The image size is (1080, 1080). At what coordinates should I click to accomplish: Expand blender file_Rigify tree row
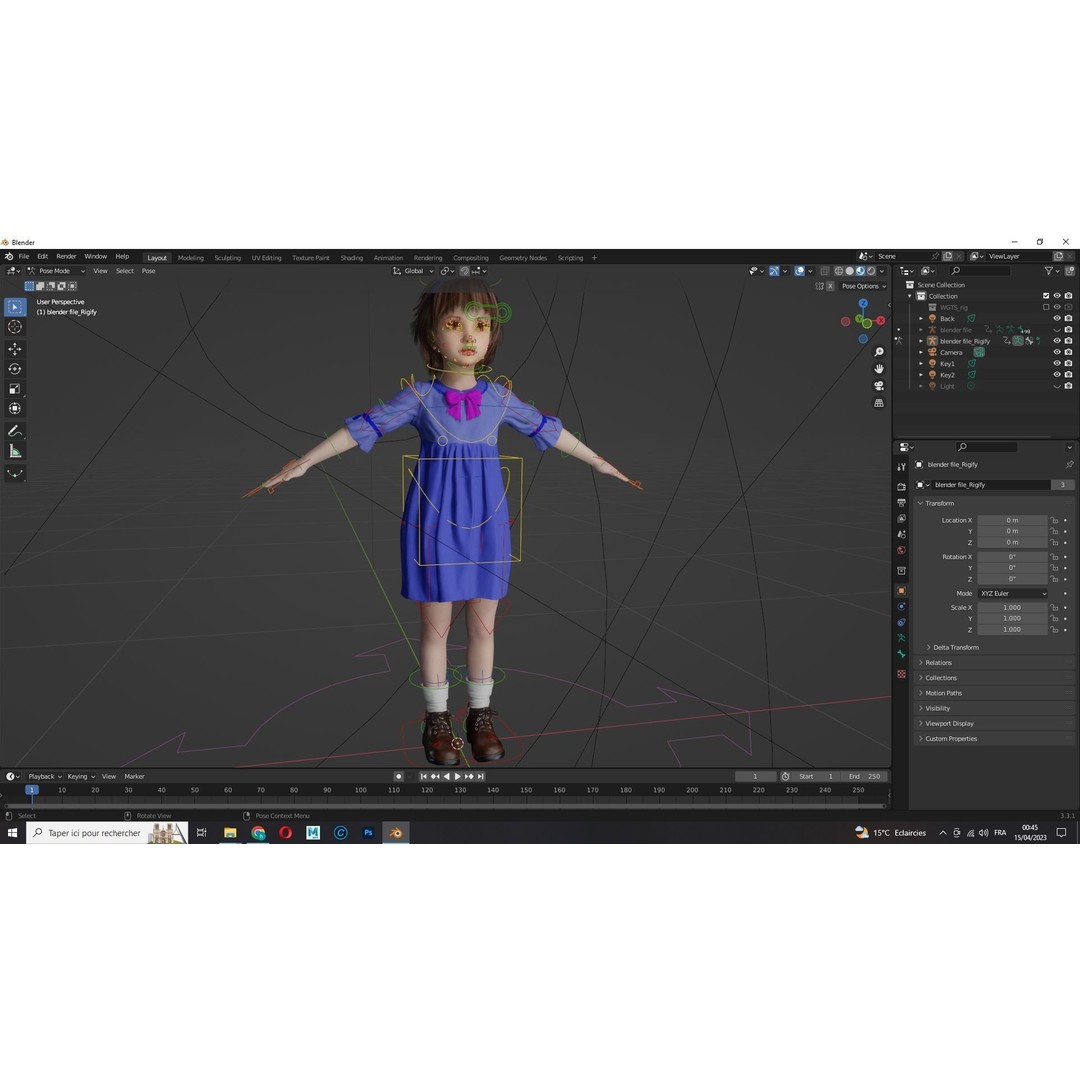click(921, 341)
